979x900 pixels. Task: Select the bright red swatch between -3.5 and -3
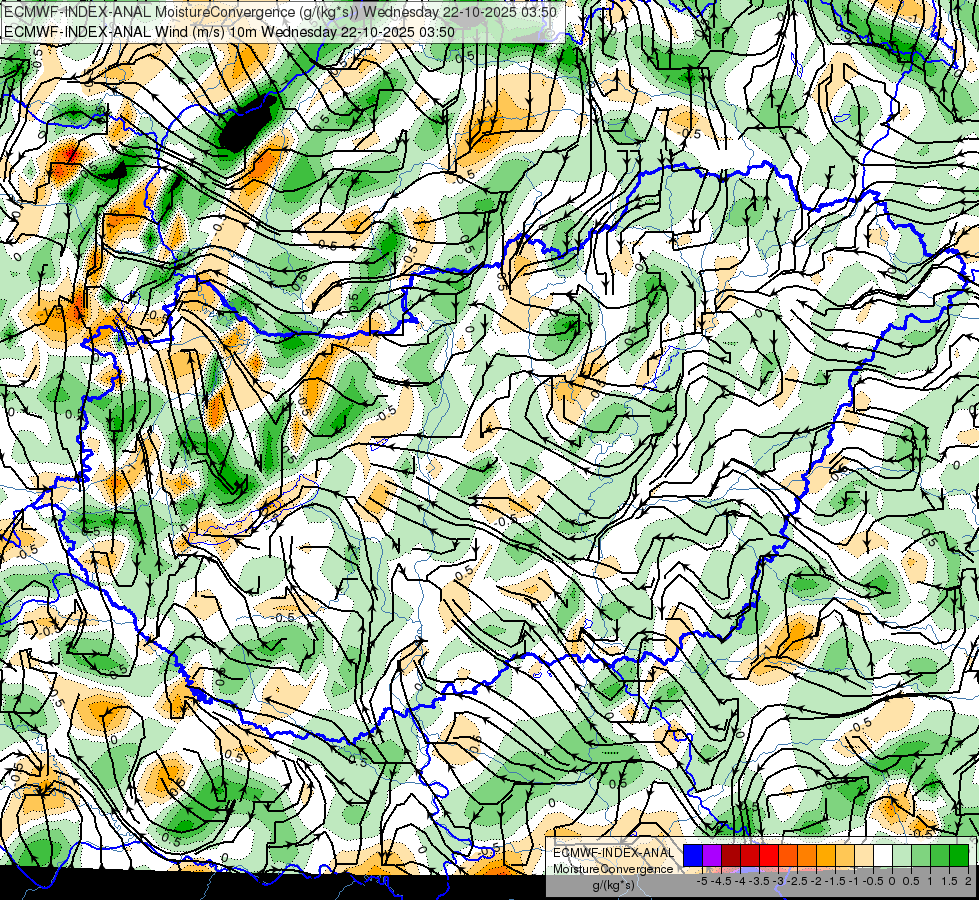coord(769,856)
